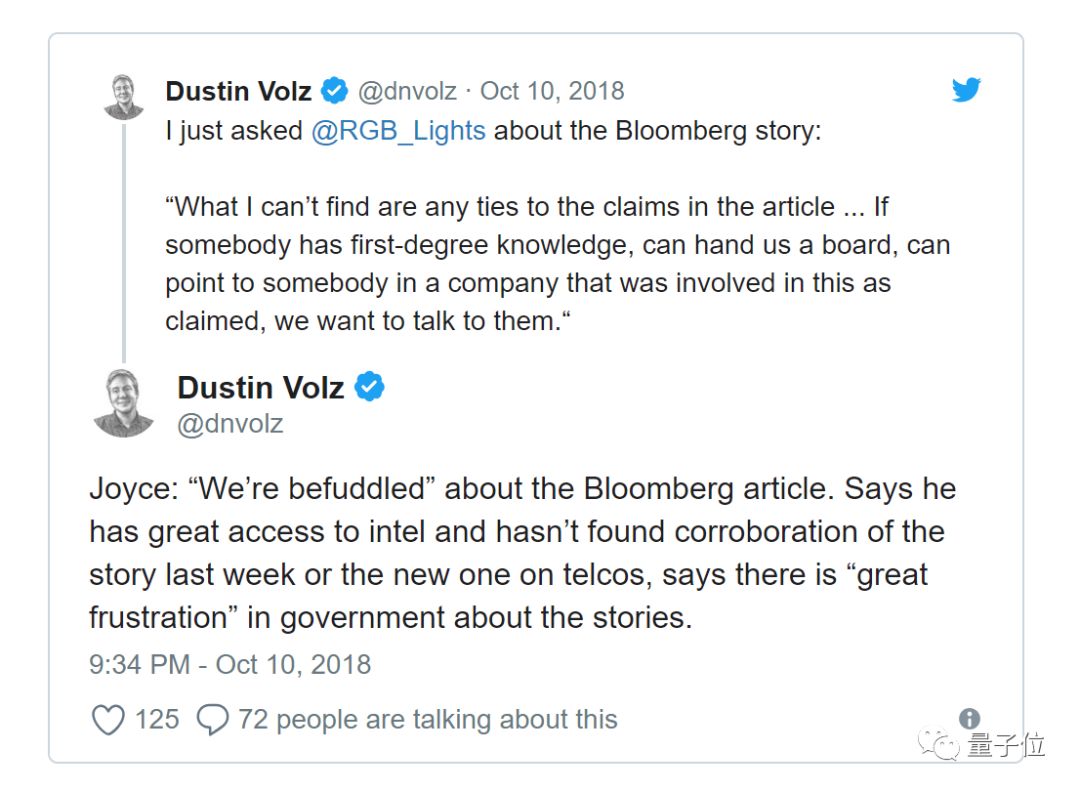This screenshot has width=1080, height=792.
Task: Open small Dustin Volz avatar in parent tweet
Action: [x=124, y=97]
